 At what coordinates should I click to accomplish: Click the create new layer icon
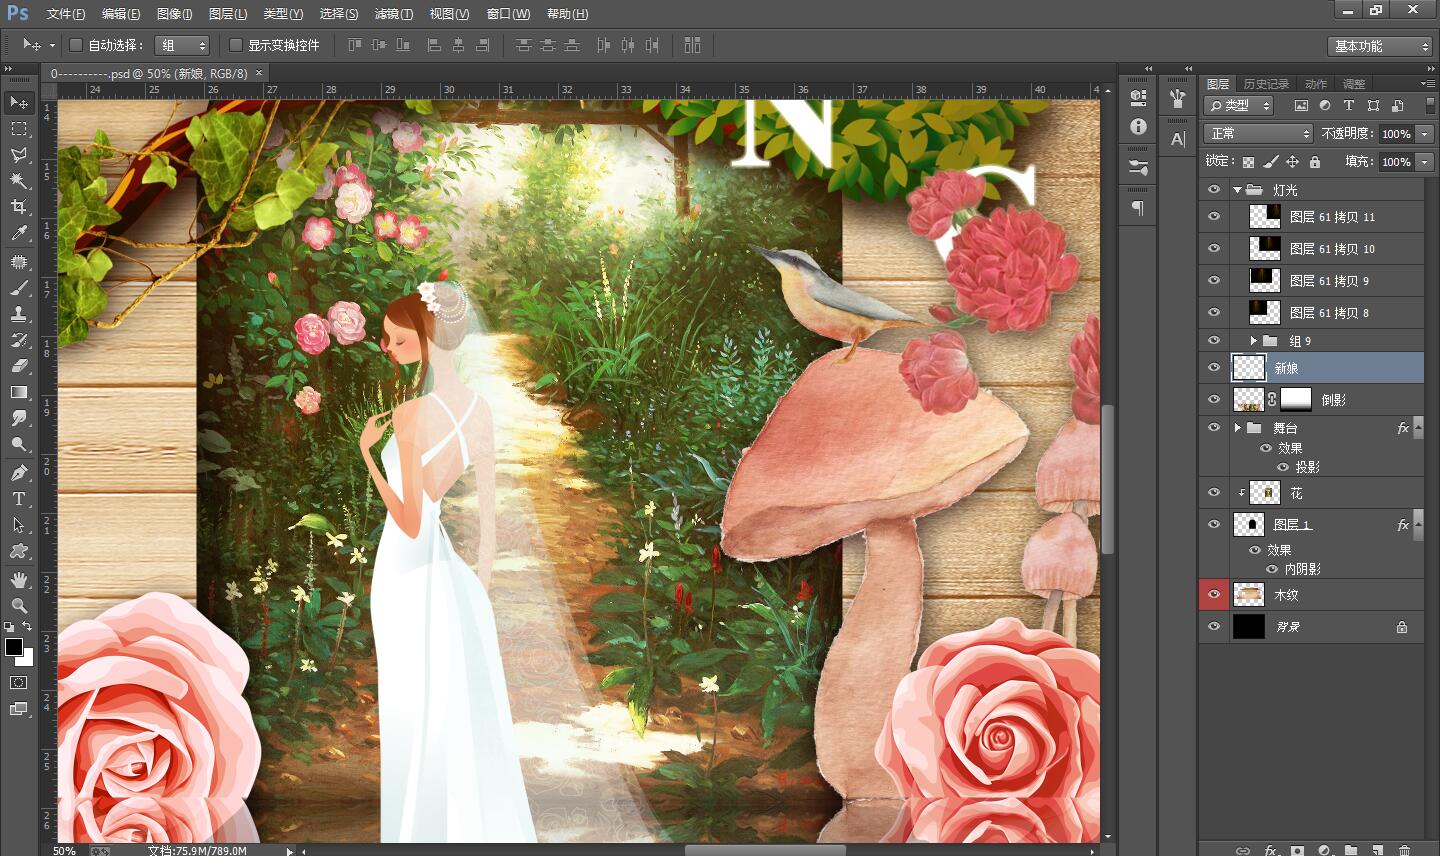(x=1378, y=850)
